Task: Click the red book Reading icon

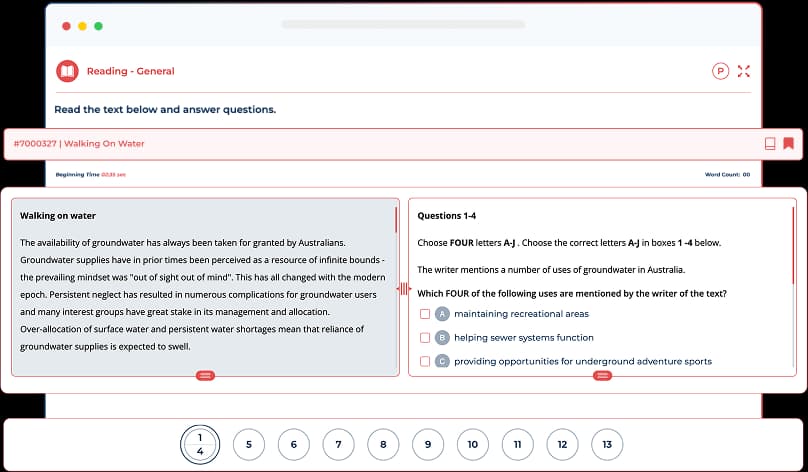Action: tap(67, 71)
